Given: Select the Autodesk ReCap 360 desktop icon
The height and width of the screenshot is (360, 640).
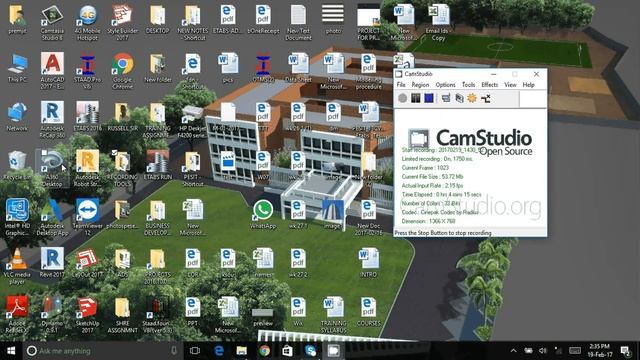Looking at the screenshot, I should [x=52, y=119].
